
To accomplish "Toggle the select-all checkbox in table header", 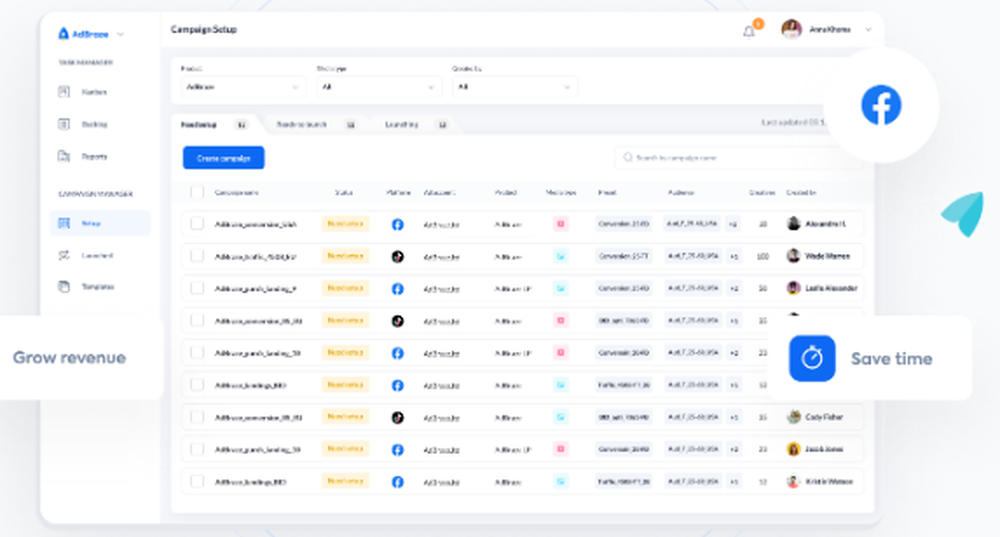I will click(197, 192).
